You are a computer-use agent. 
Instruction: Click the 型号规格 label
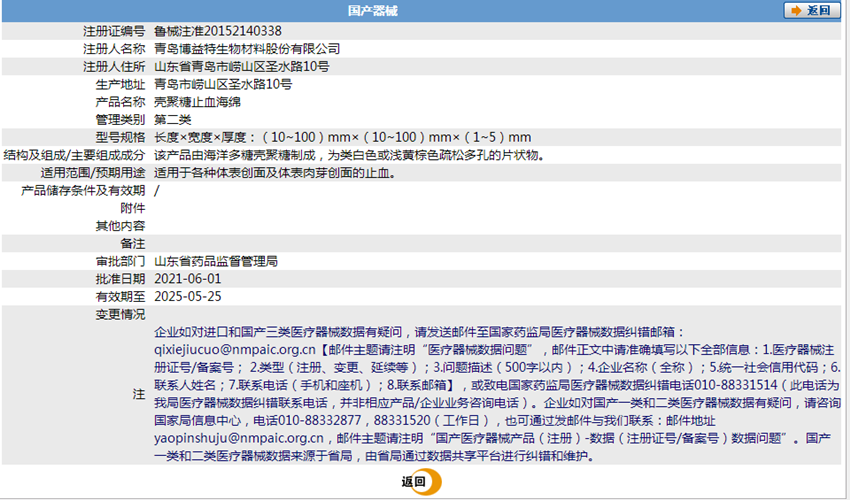120,137
